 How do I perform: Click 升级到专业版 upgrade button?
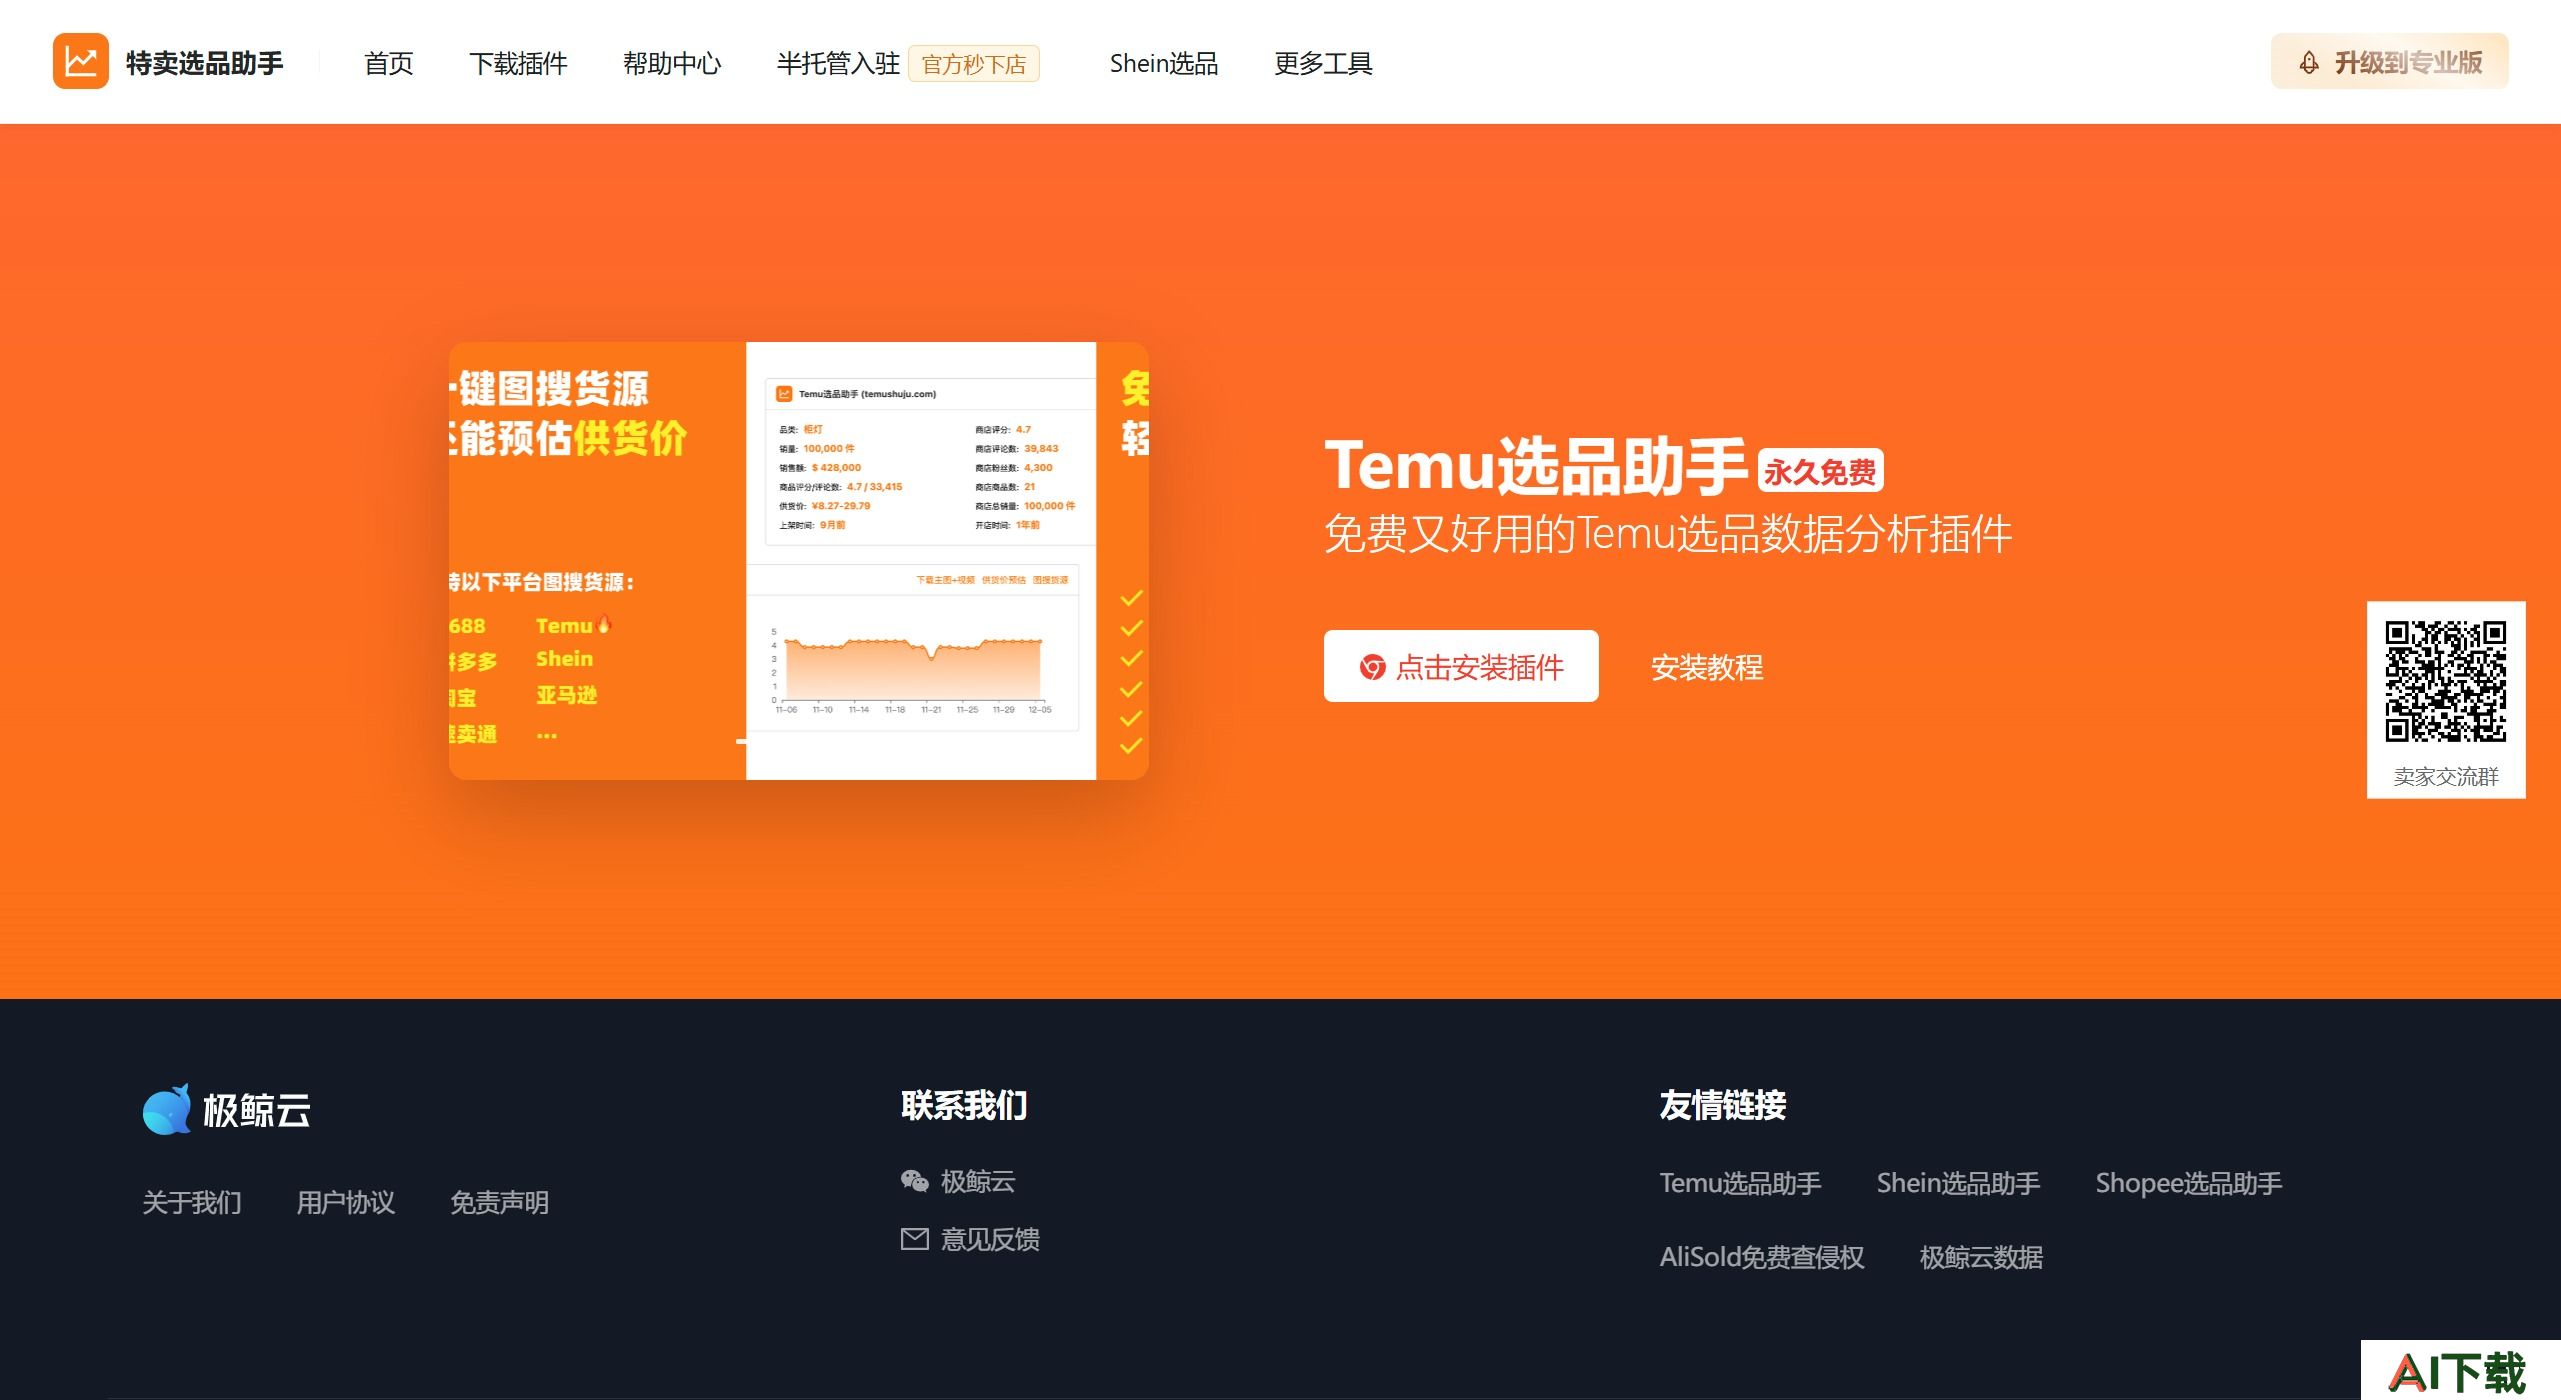(x=2390, y=62)
